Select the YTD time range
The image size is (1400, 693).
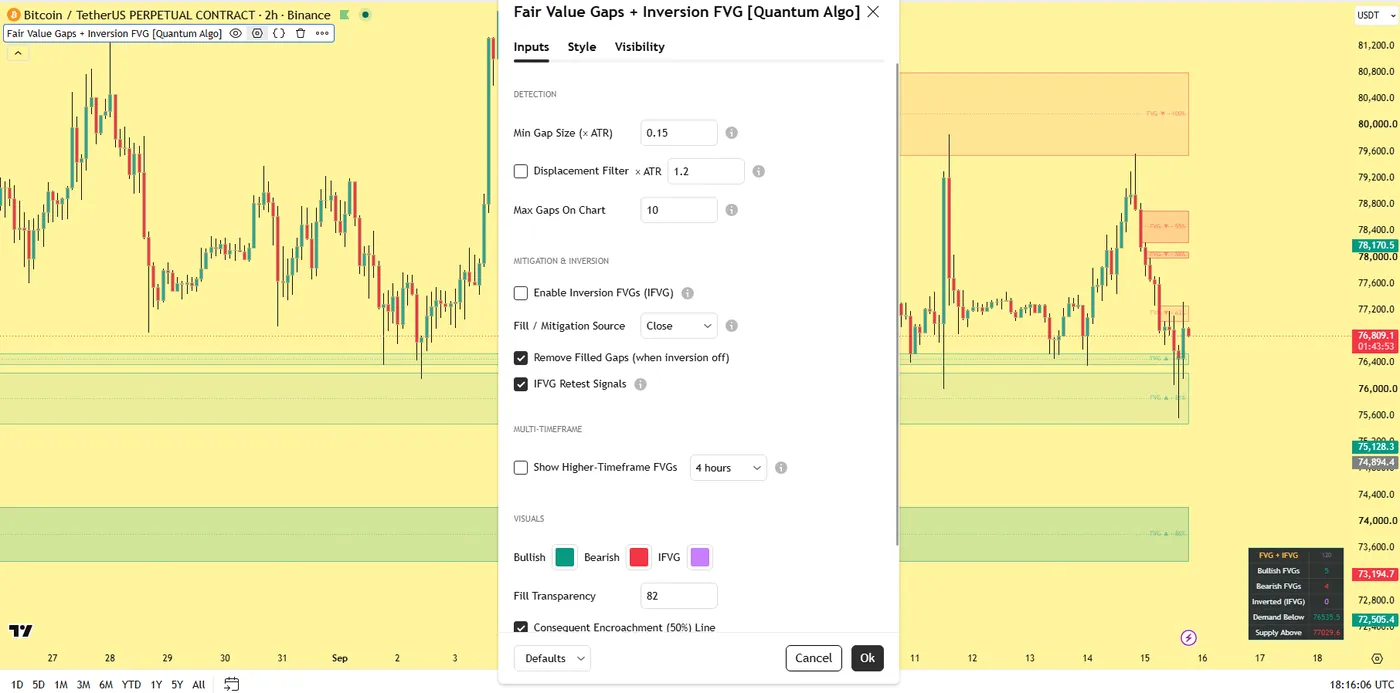[131, 685]
